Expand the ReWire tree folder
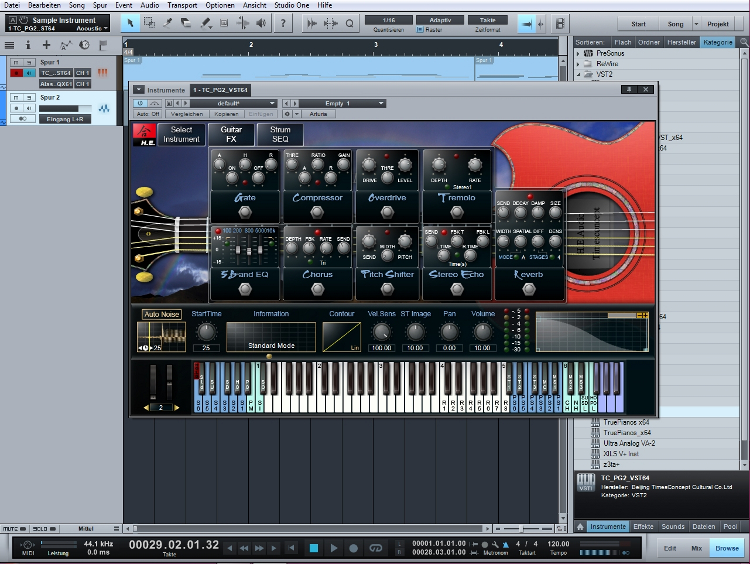 (578, 64)
